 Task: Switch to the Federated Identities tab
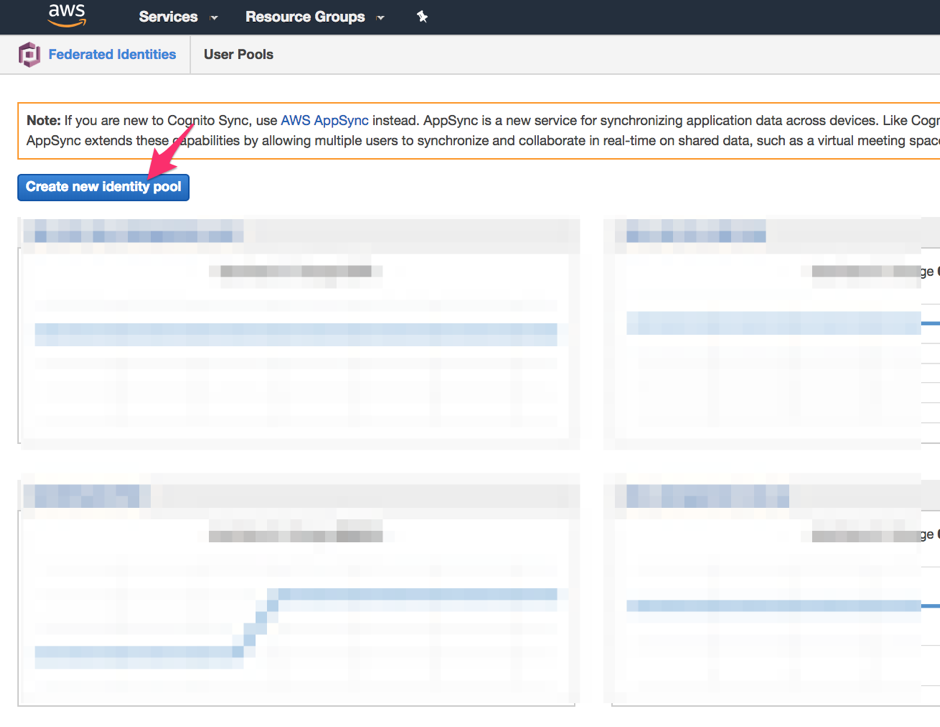(112, 55)
